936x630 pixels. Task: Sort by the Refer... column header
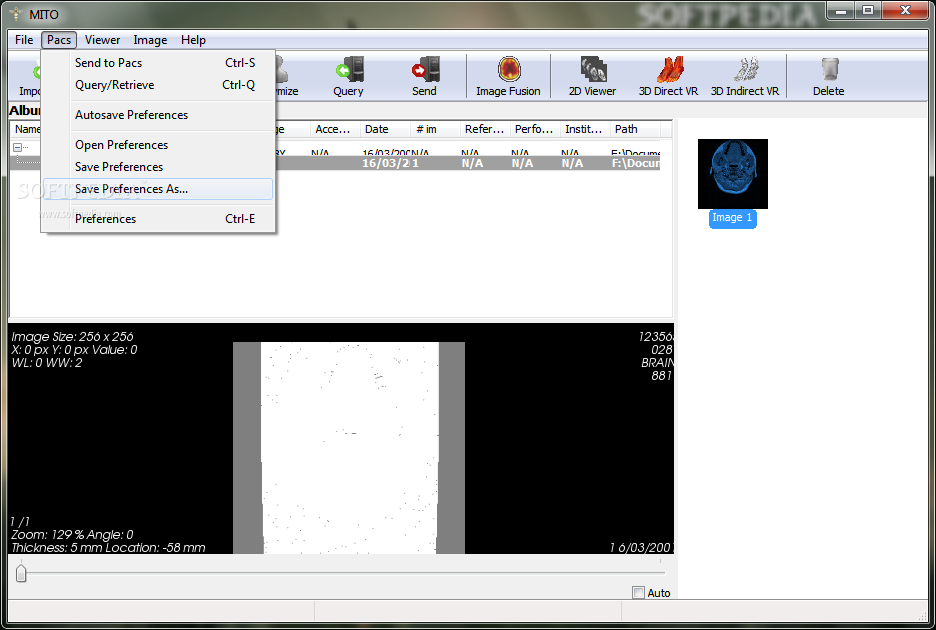485,129
